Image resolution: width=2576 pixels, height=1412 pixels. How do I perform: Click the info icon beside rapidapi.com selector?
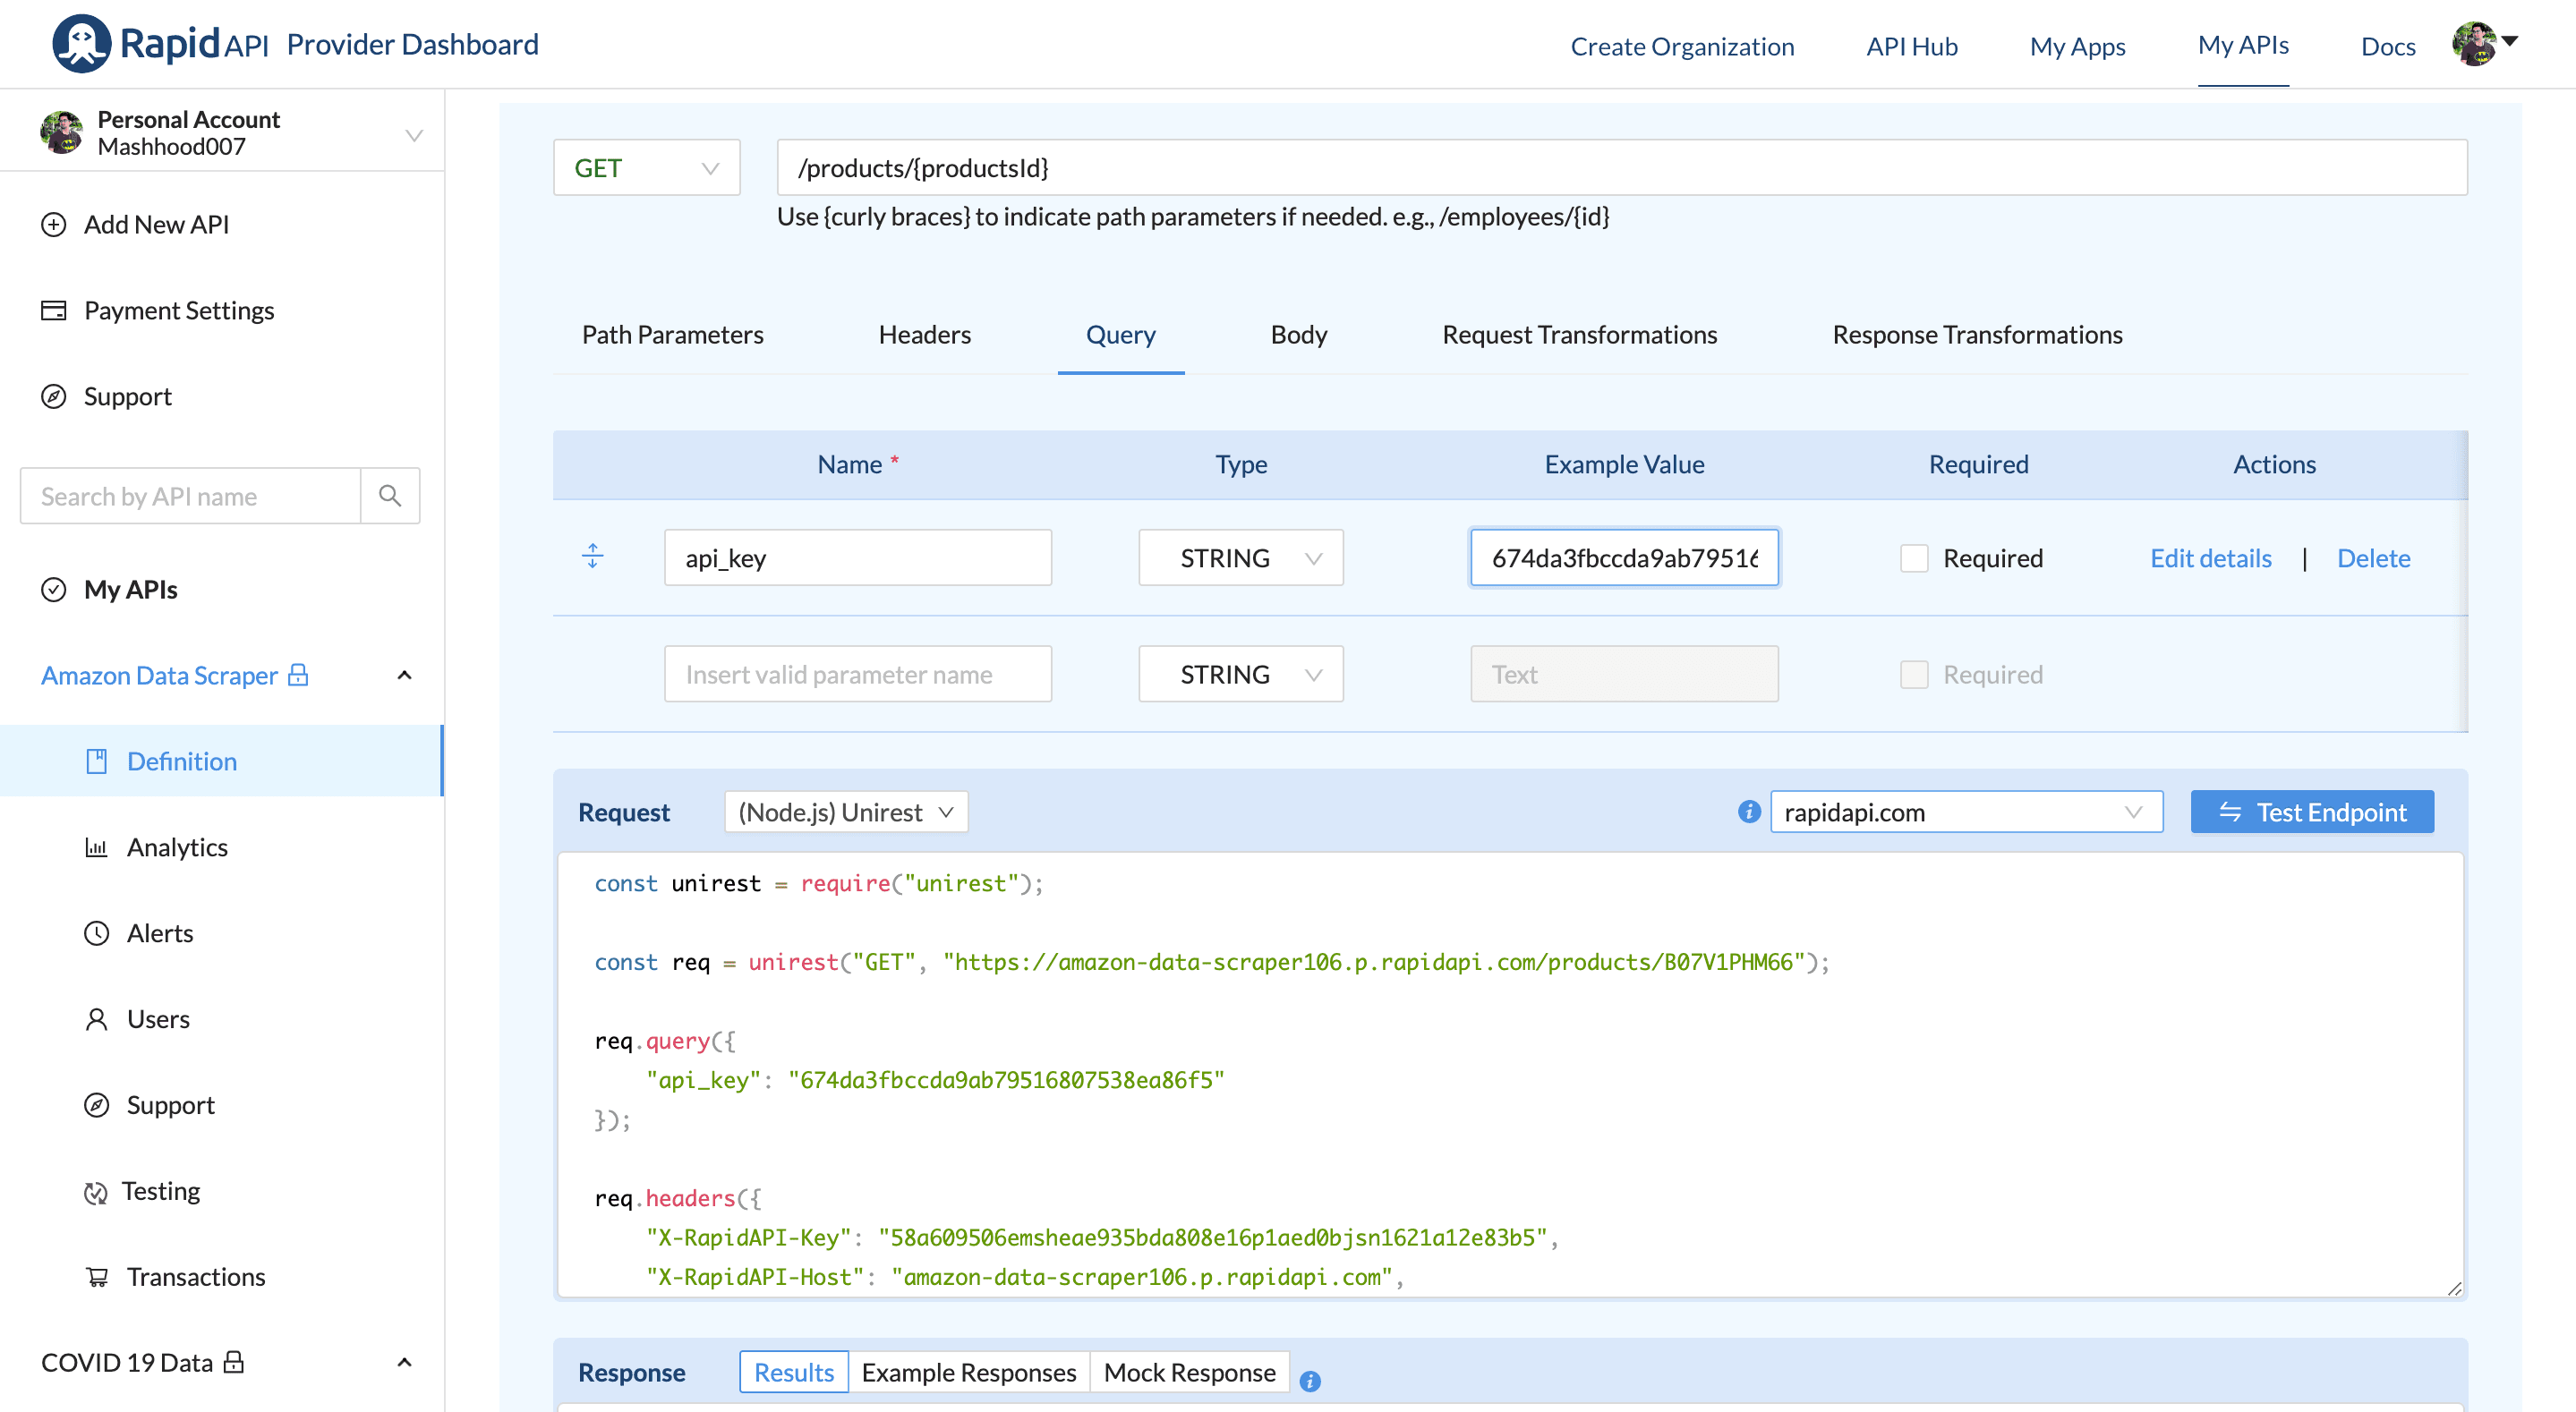[1749, 811]
